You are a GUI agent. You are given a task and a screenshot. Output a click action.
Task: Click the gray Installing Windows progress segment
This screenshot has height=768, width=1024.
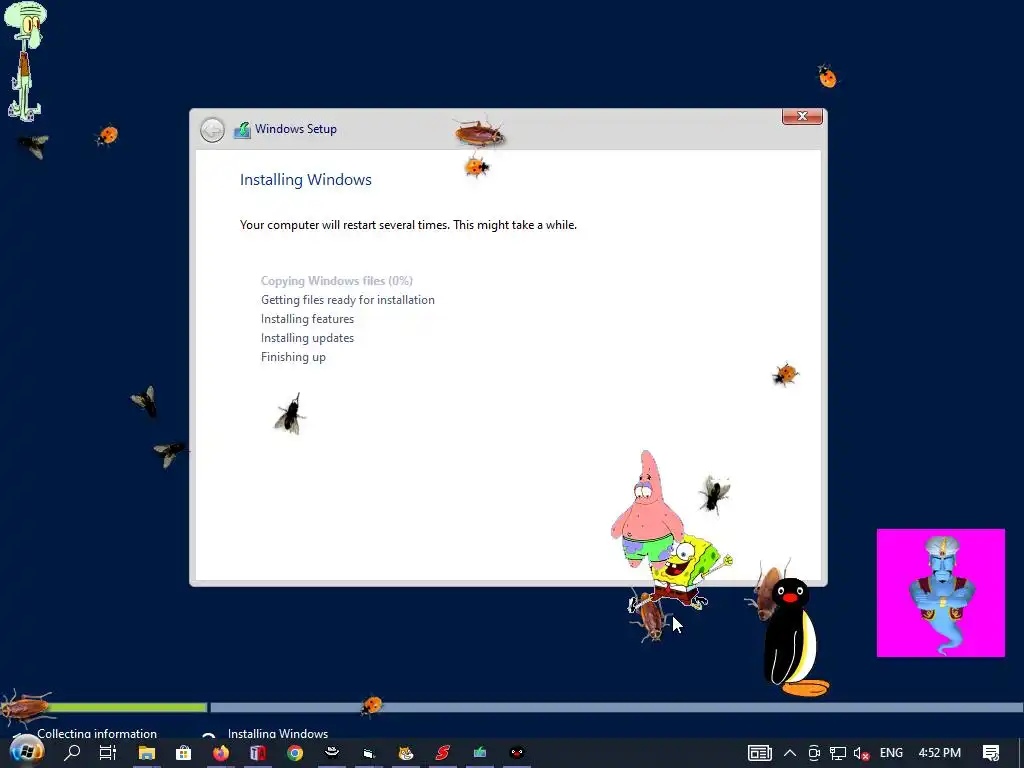616,707
